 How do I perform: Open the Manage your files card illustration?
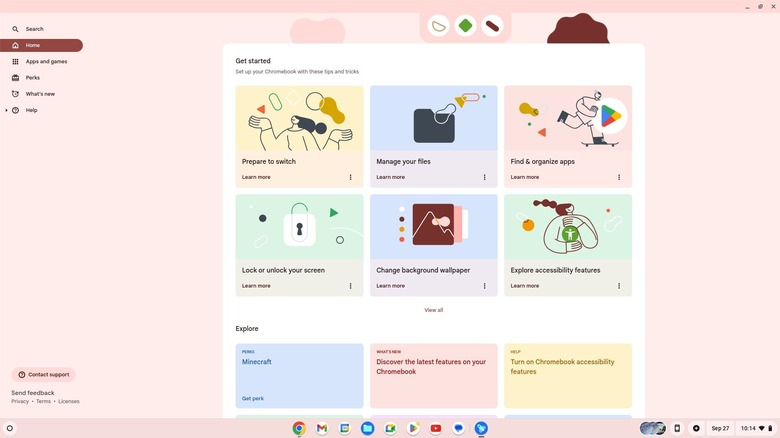coord(434,118)
